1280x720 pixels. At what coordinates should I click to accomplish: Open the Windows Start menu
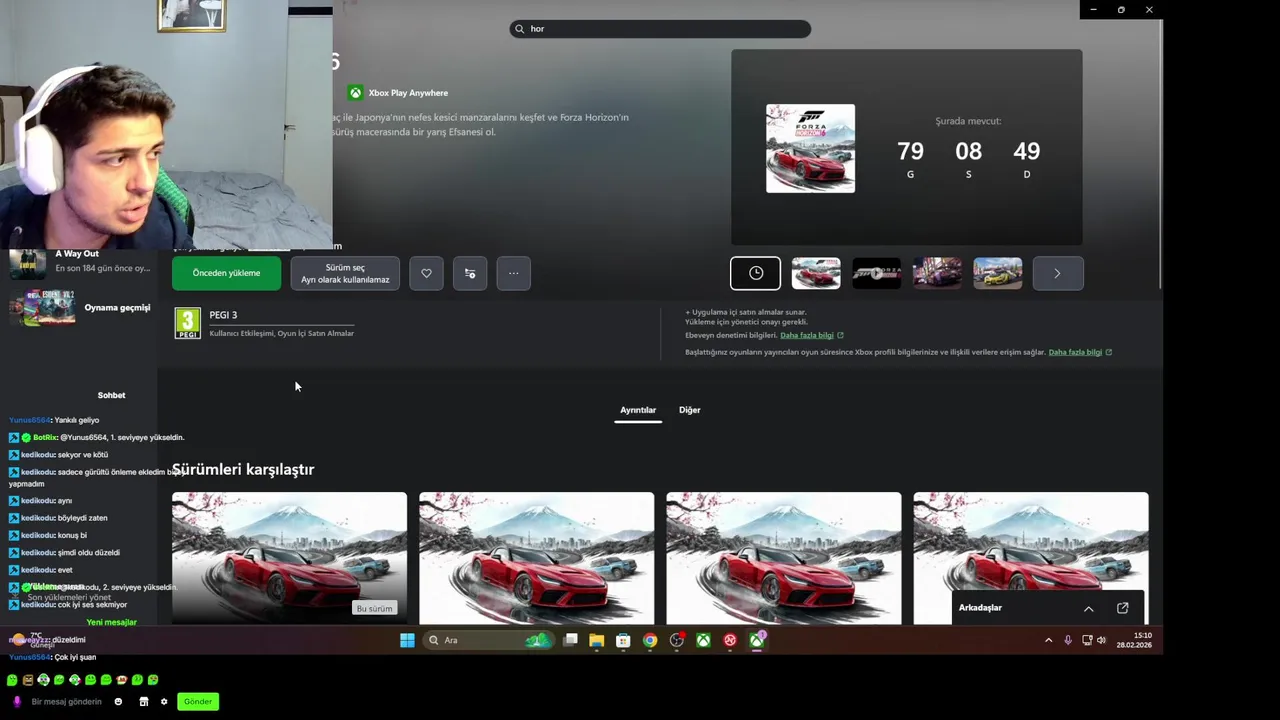point(407,640)
